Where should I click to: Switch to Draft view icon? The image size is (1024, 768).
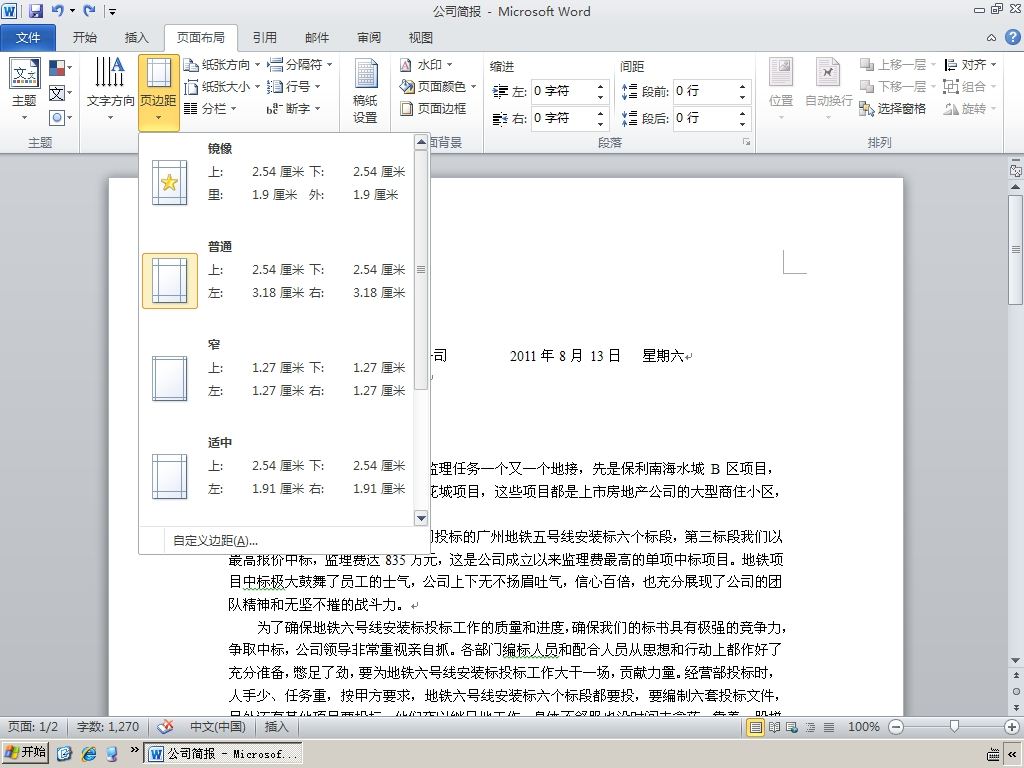click(x=829, y=727)
